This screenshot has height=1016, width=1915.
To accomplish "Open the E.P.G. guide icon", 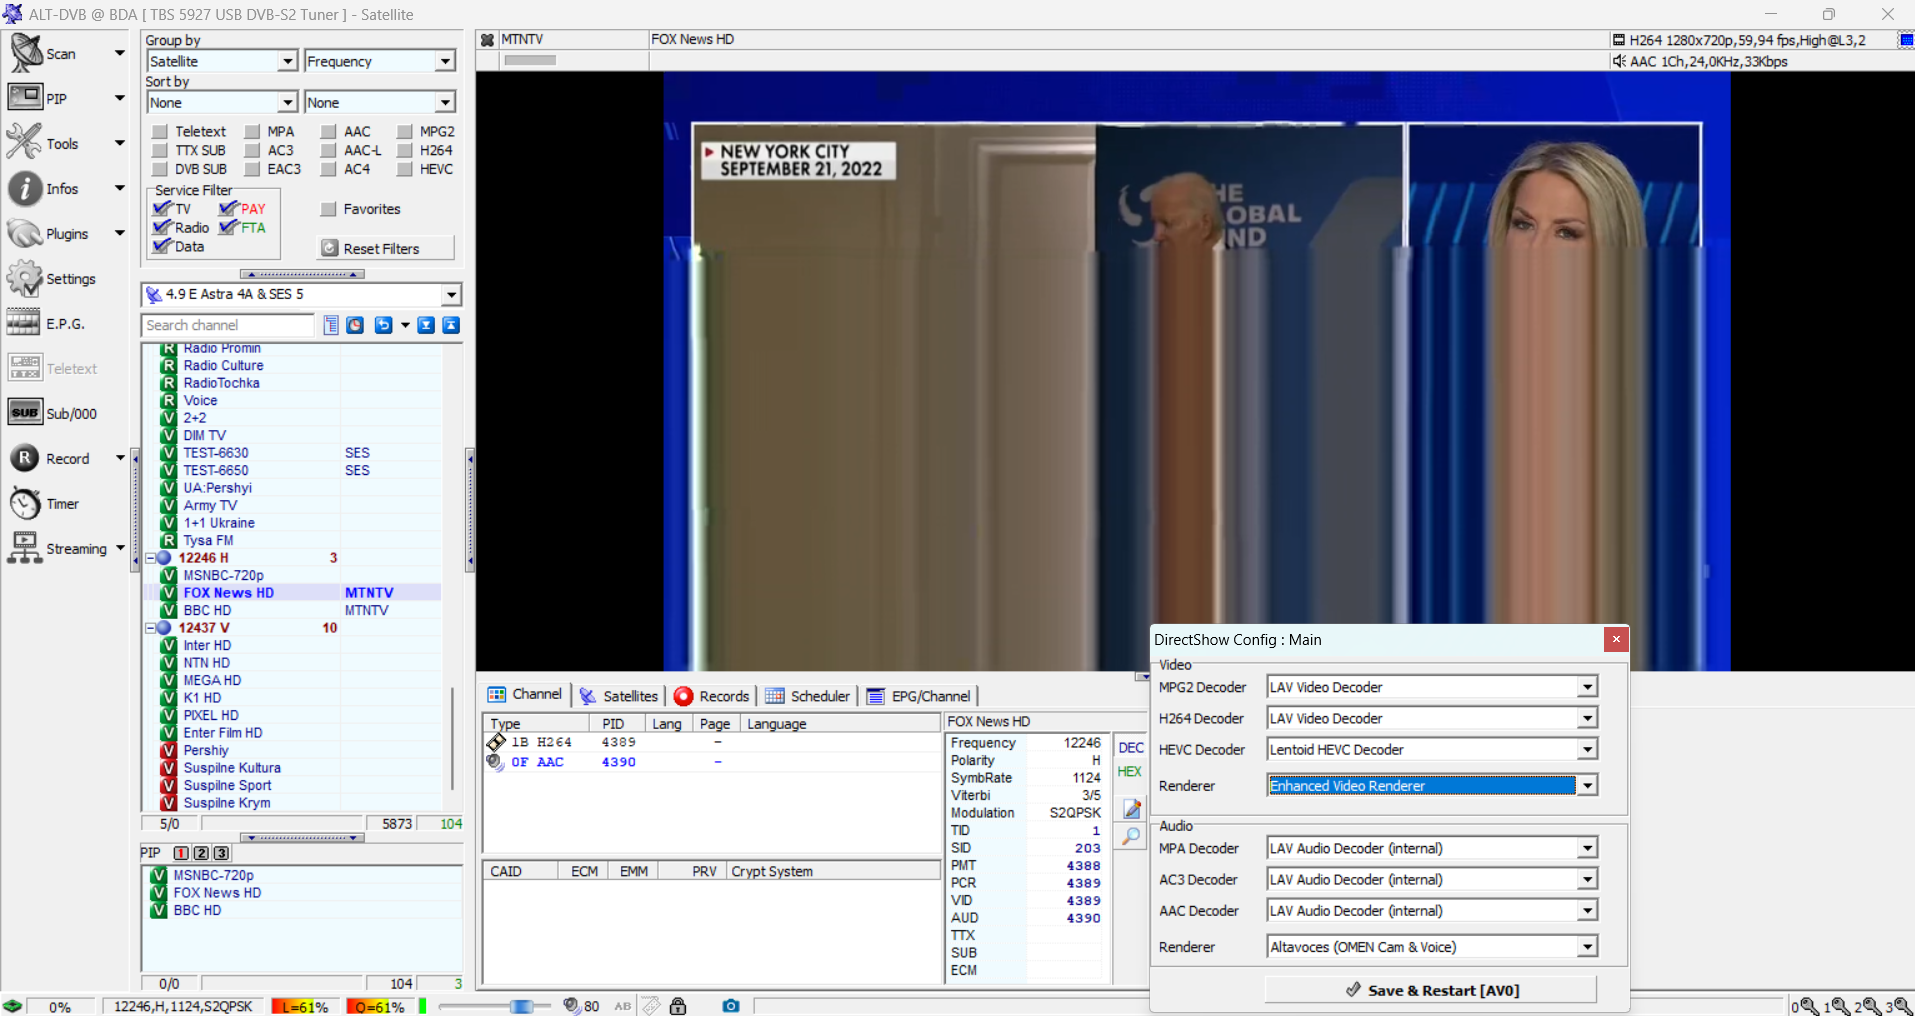I will tap(25, 323).
